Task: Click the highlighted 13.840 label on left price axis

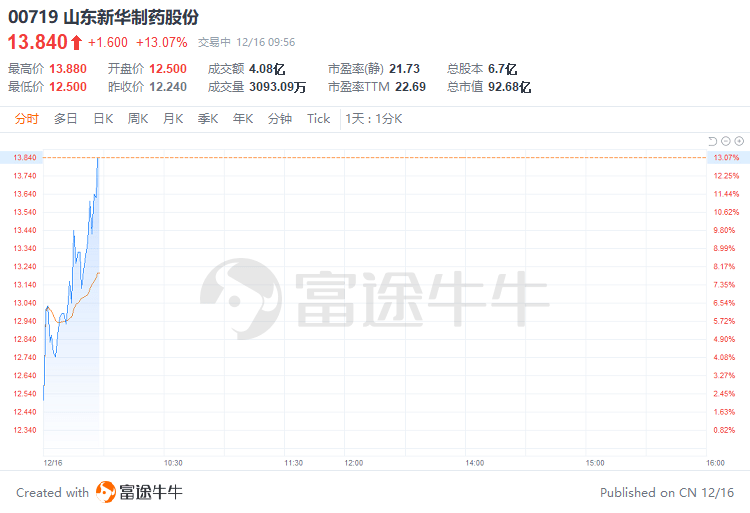Action: point(24,157)
